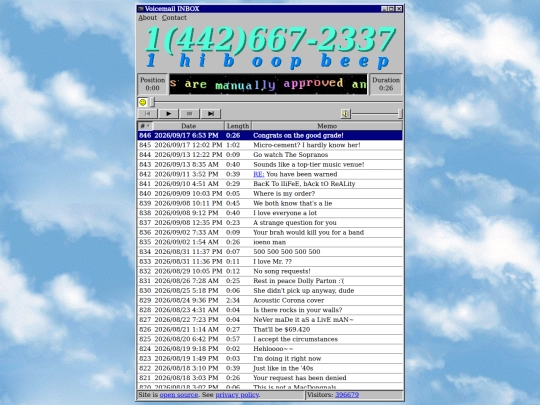Select voicemail 821 Your request has been denied
The width and height of the screenshot is (540, 405).
[270, 377]
